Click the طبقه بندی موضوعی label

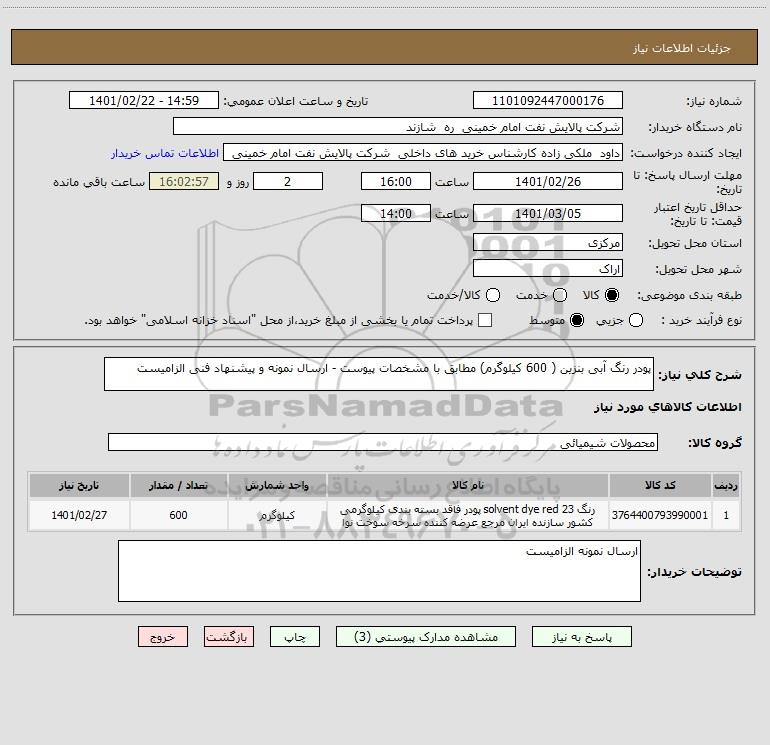[x=689, y=295]
